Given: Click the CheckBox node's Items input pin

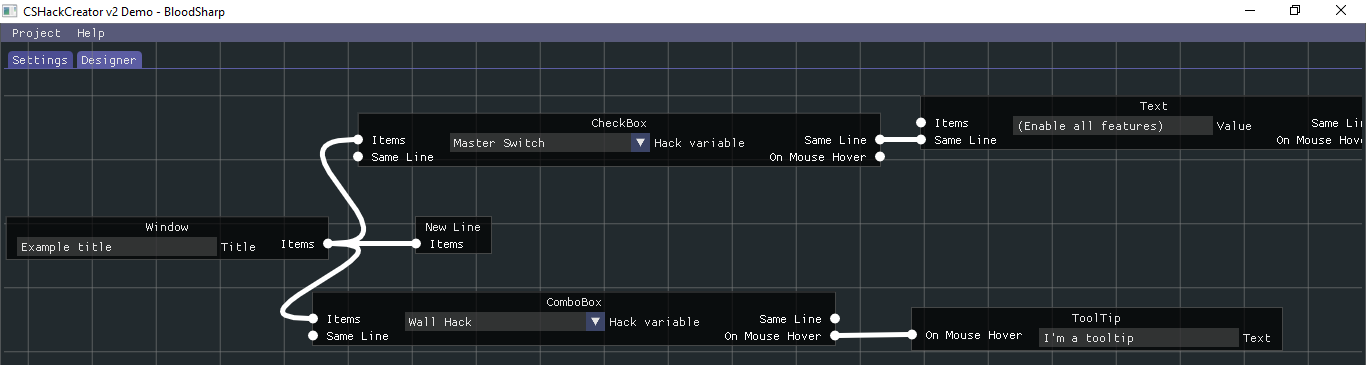Looking at the screenshot, I should point(358,140).
